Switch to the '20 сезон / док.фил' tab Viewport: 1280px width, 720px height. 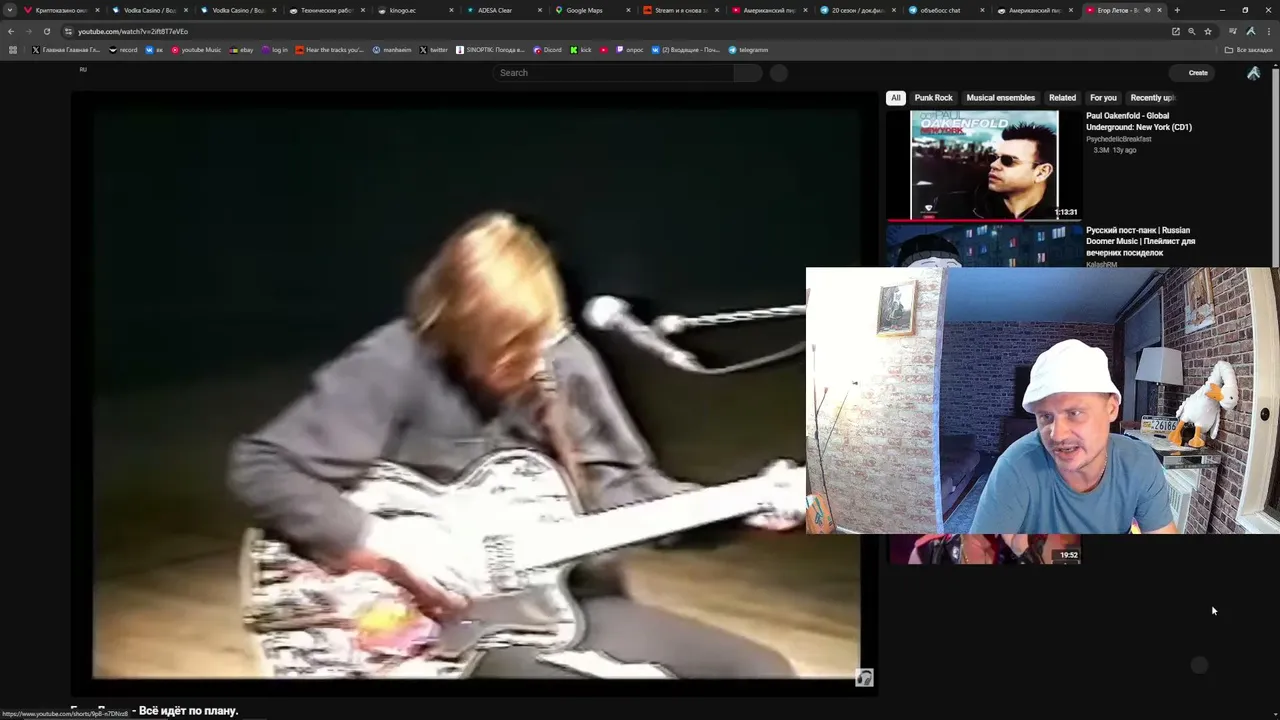coord(857,10)
